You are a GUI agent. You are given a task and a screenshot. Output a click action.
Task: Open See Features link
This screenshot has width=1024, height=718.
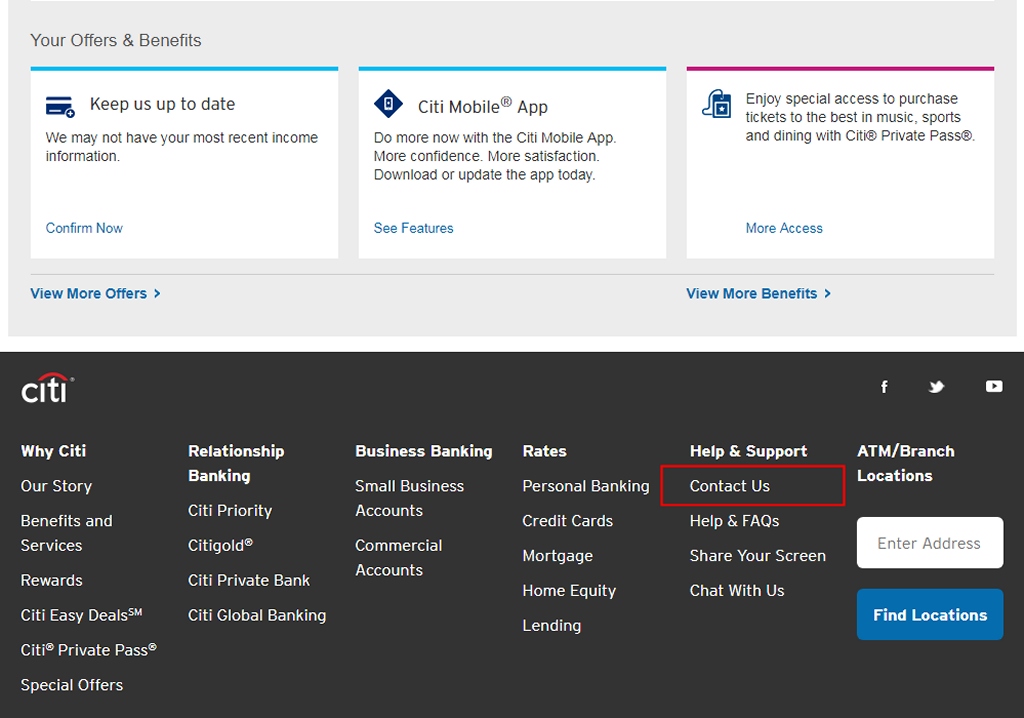[x=413, y=228]
